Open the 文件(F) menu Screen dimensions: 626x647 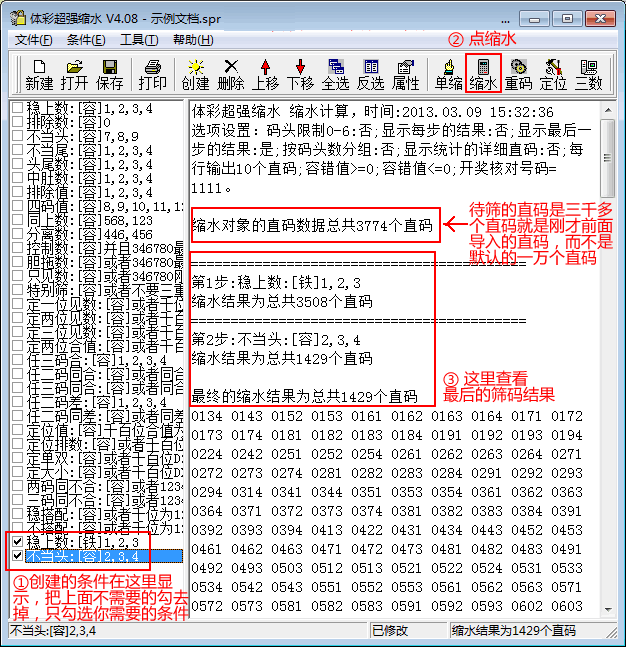[33, 40]
